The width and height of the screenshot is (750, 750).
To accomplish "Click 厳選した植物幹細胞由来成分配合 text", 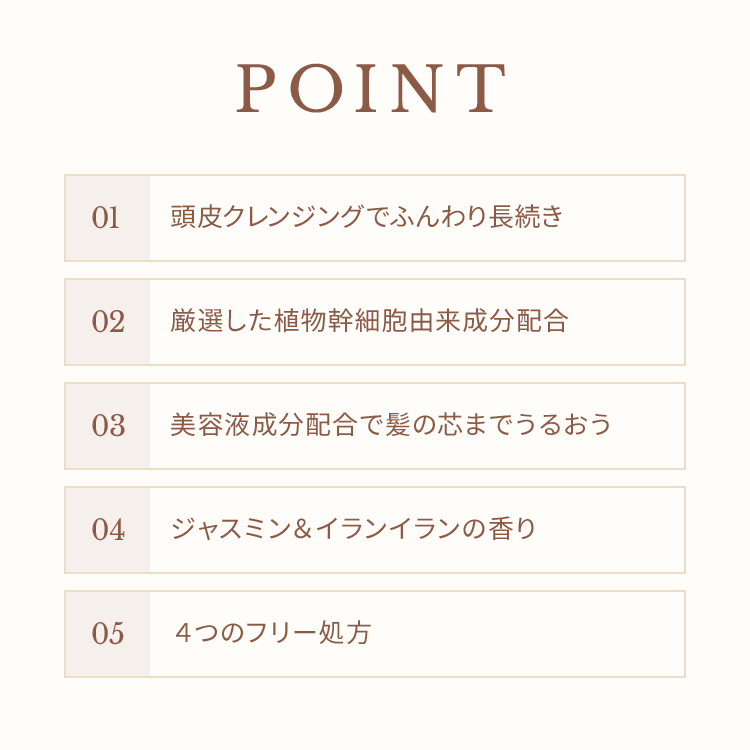I will coord(369,320).
